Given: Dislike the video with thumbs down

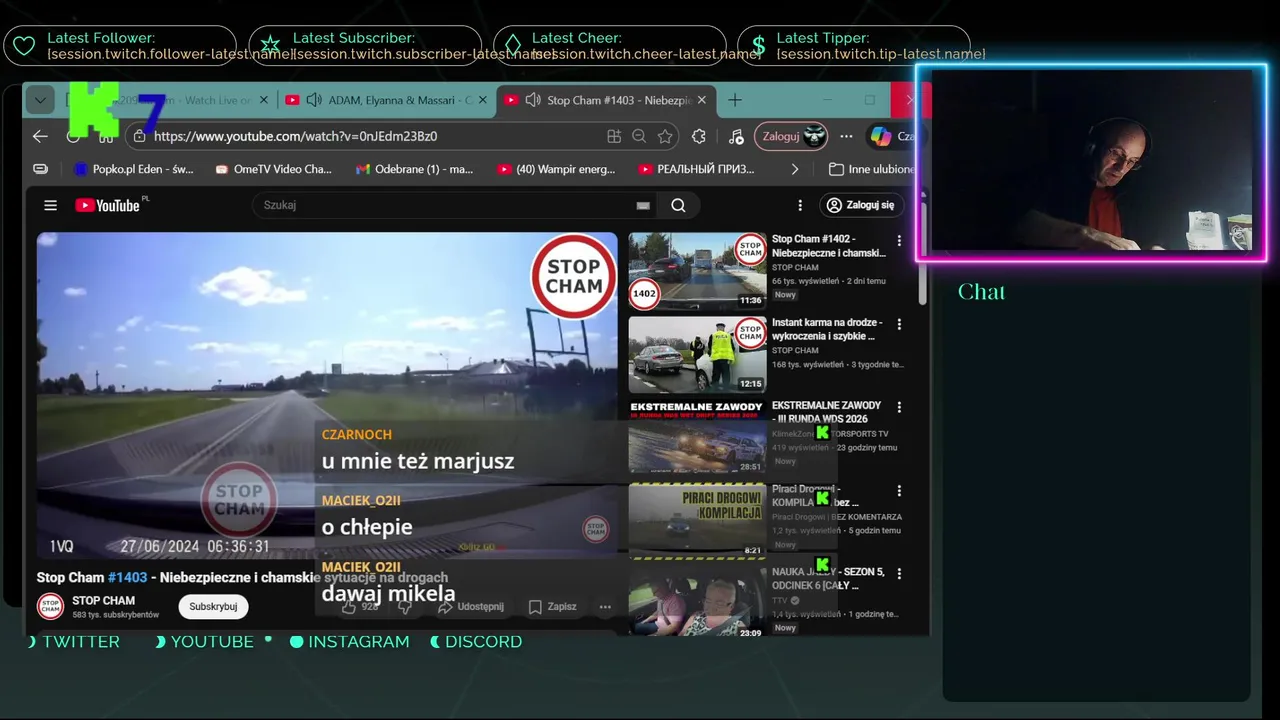Looking at the screenshot, I should [x=405, y=606].
